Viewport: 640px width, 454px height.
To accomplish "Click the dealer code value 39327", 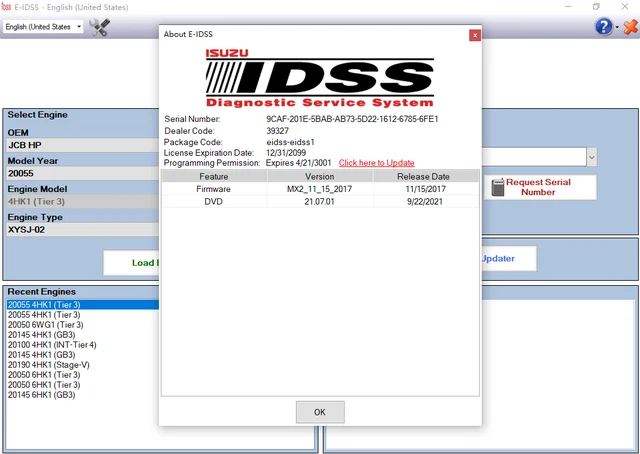I will point(278,131).
